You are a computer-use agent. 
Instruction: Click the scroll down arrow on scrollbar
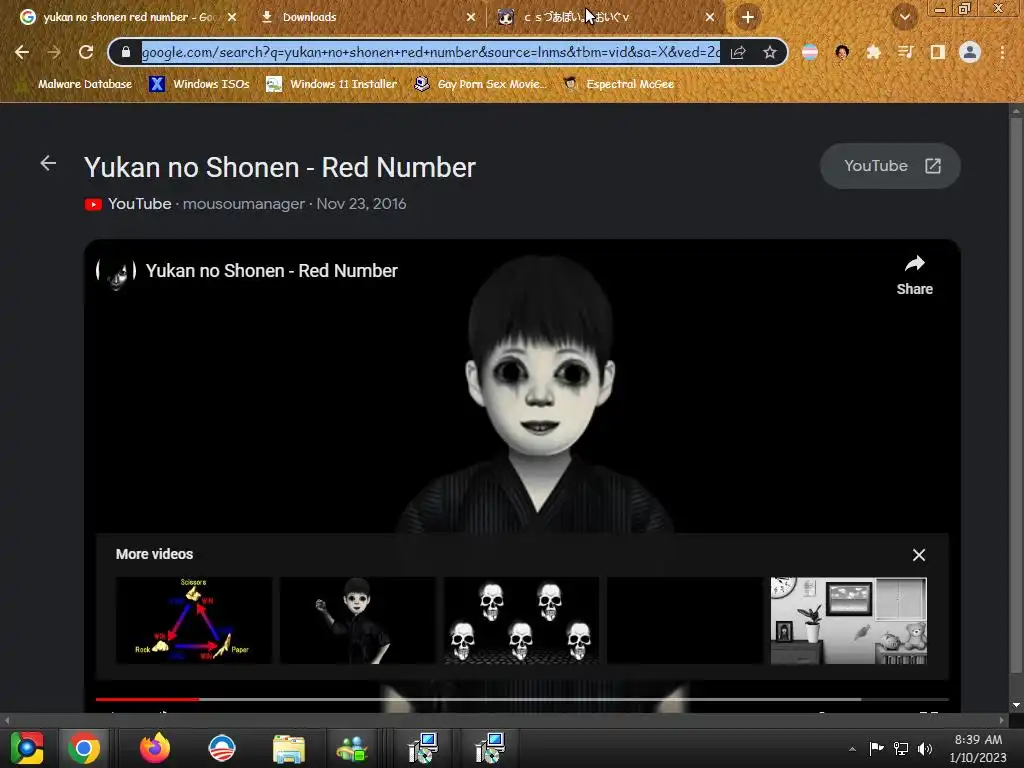pos(1016,705)
